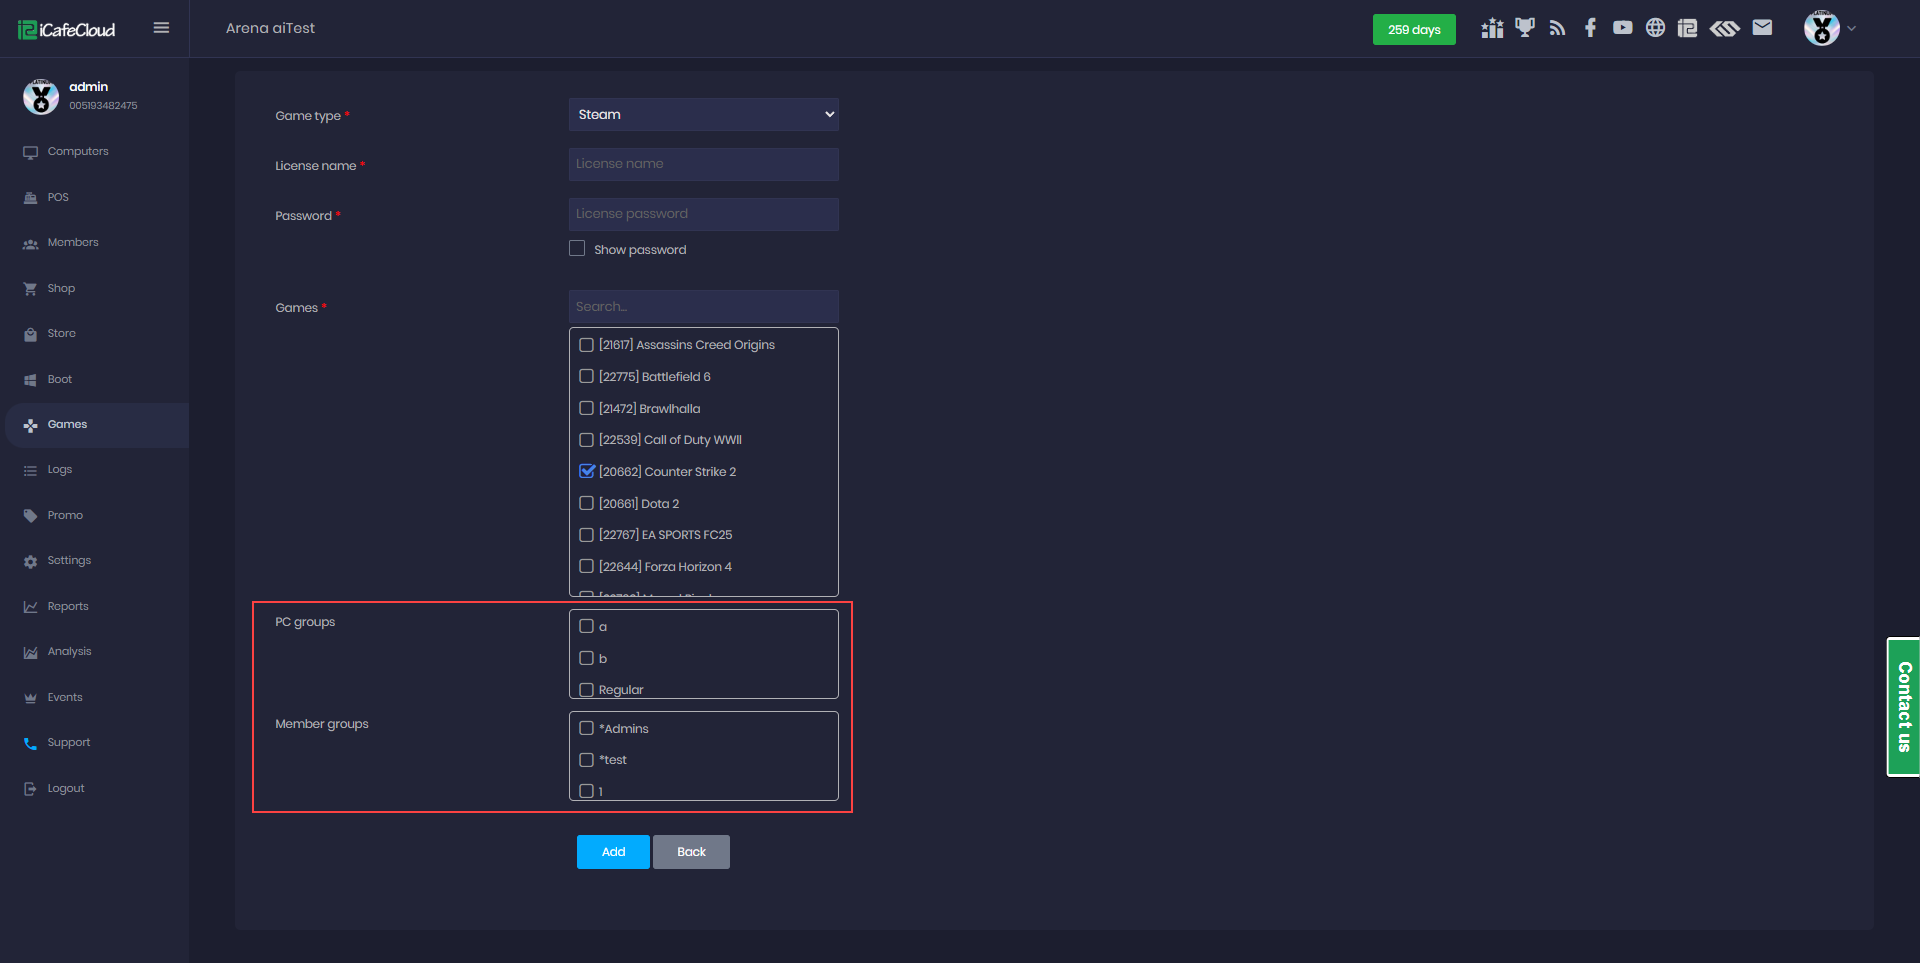Go to Reports in the sidebar
This screenshot has height=963, width=1920.
(68, 607)
